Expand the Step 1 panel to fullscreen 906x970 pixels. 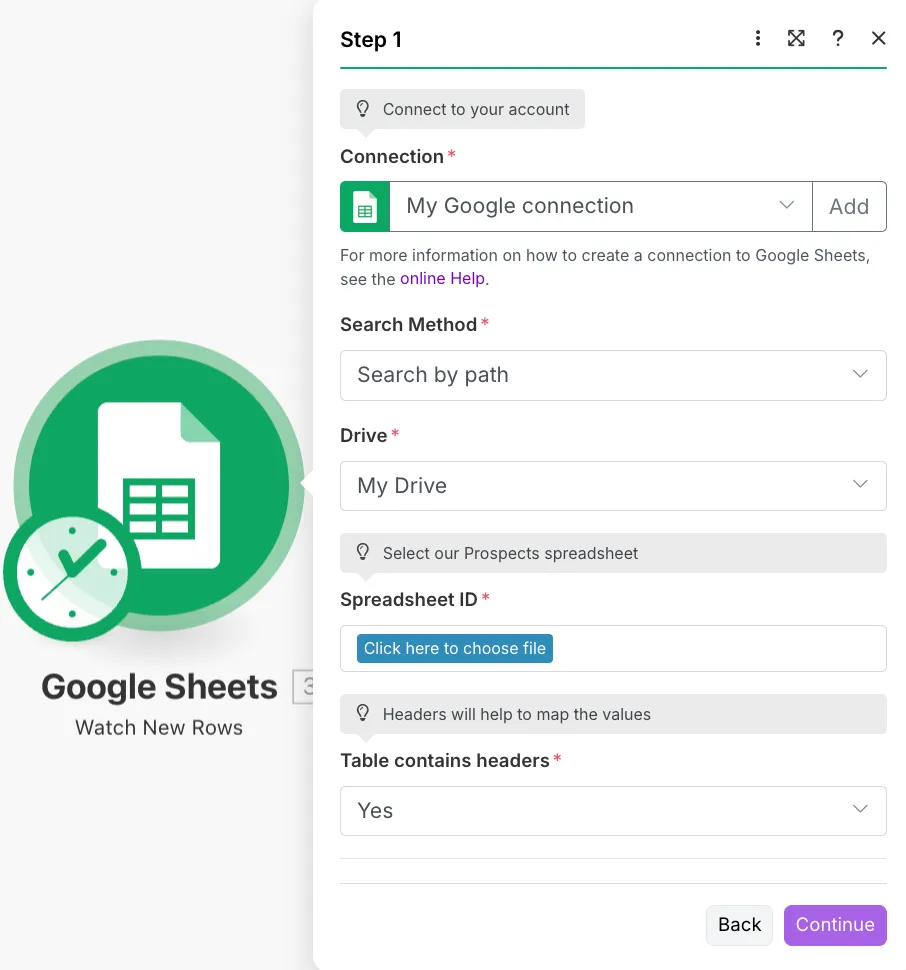click(x=796, y=38)
